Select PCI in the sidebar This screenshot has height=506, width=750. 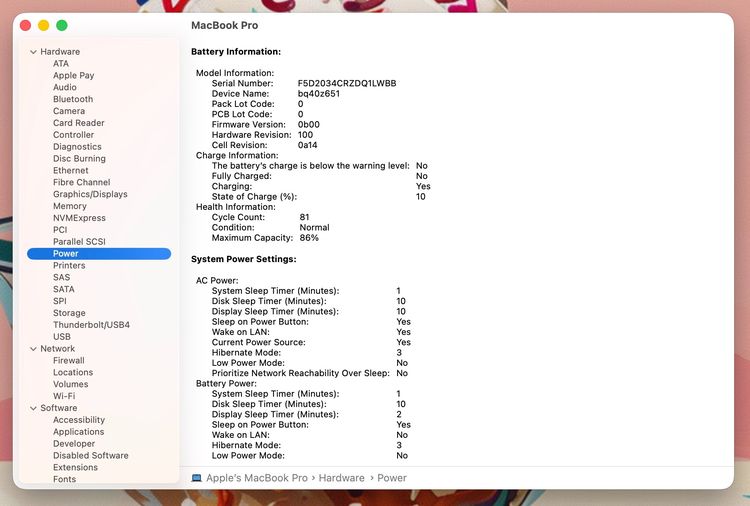click(60, 230)
